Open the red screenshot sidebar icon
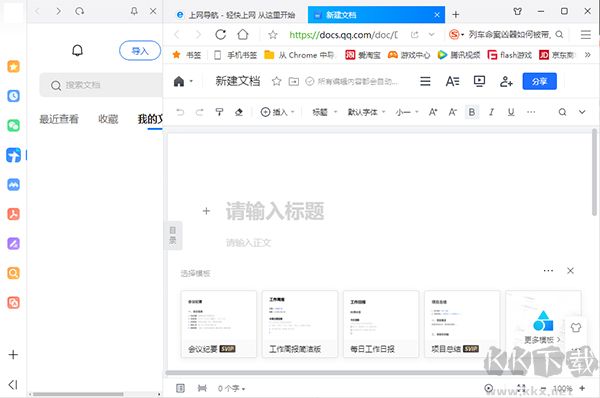The height and width of the screenshot is (398, 600). coord(13,303)
